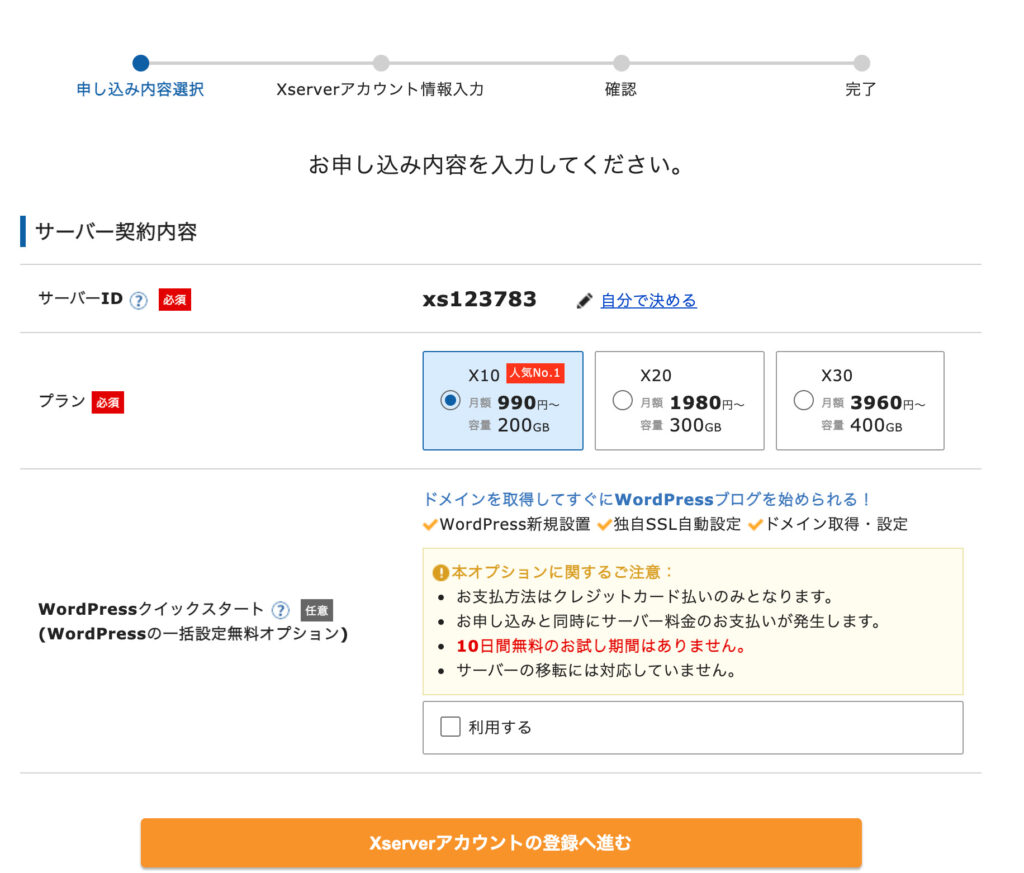The width and height of the screenshot is (1024, 873).
Task: Click the 独自SSL自動設定 feature text
Action: pos(677,524)
